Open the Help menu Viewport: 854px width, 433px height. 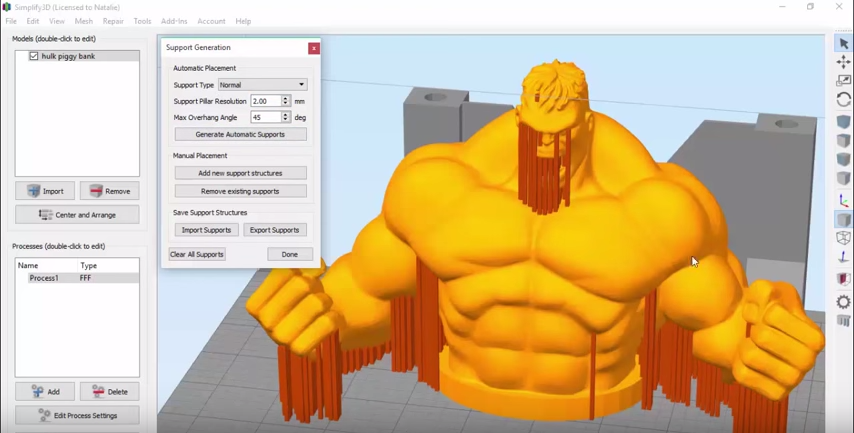(243, 21)
